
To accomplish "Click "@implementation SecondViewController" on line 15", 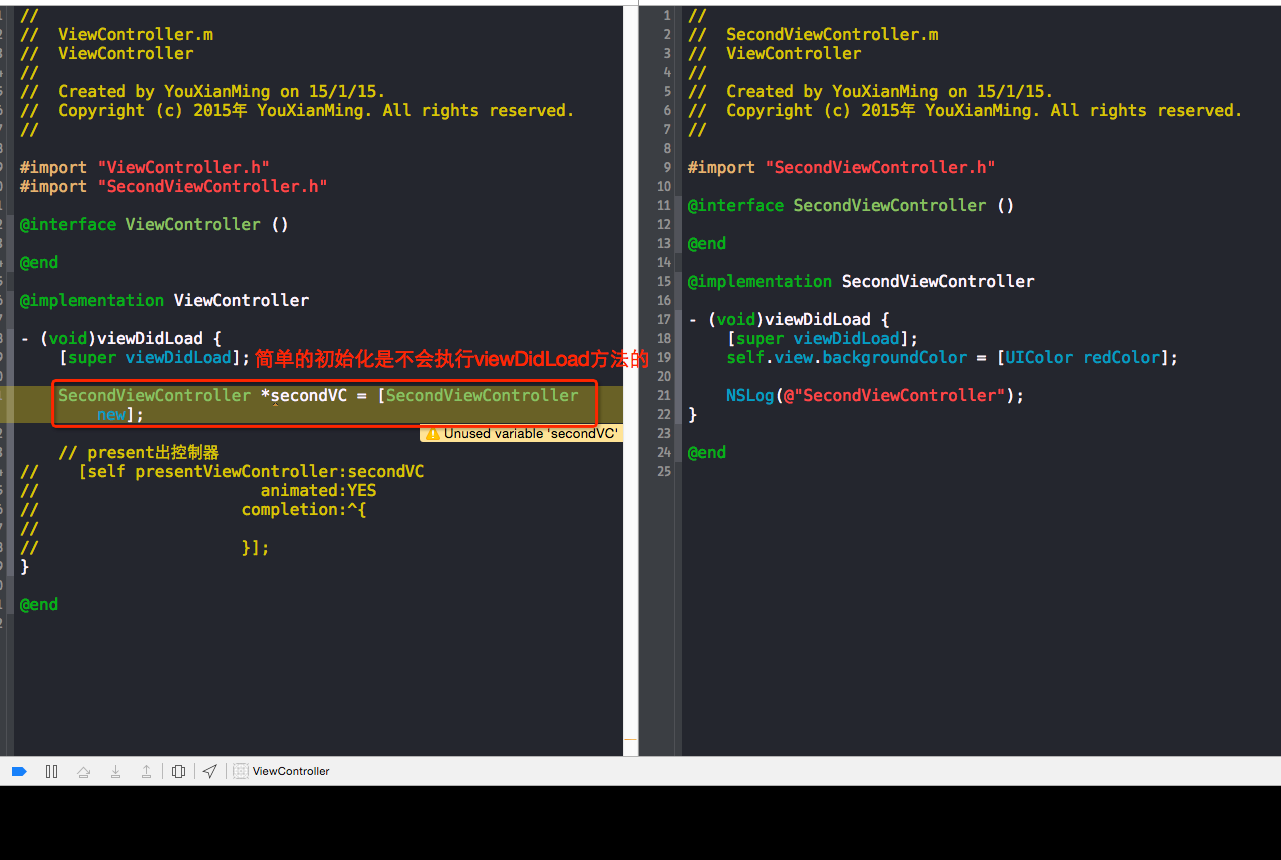I will point(861,281).
